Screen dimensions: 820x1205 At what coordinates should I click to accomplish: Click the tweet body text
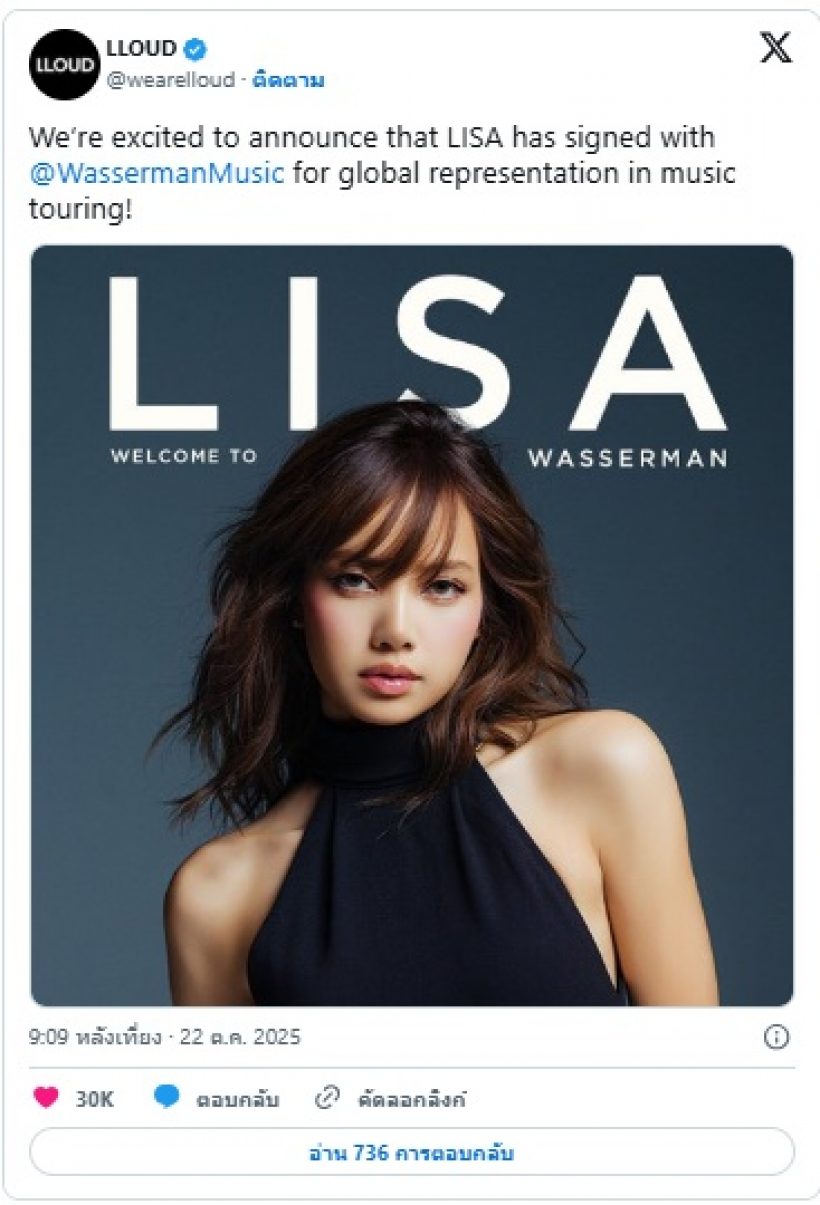pos(382,173)
